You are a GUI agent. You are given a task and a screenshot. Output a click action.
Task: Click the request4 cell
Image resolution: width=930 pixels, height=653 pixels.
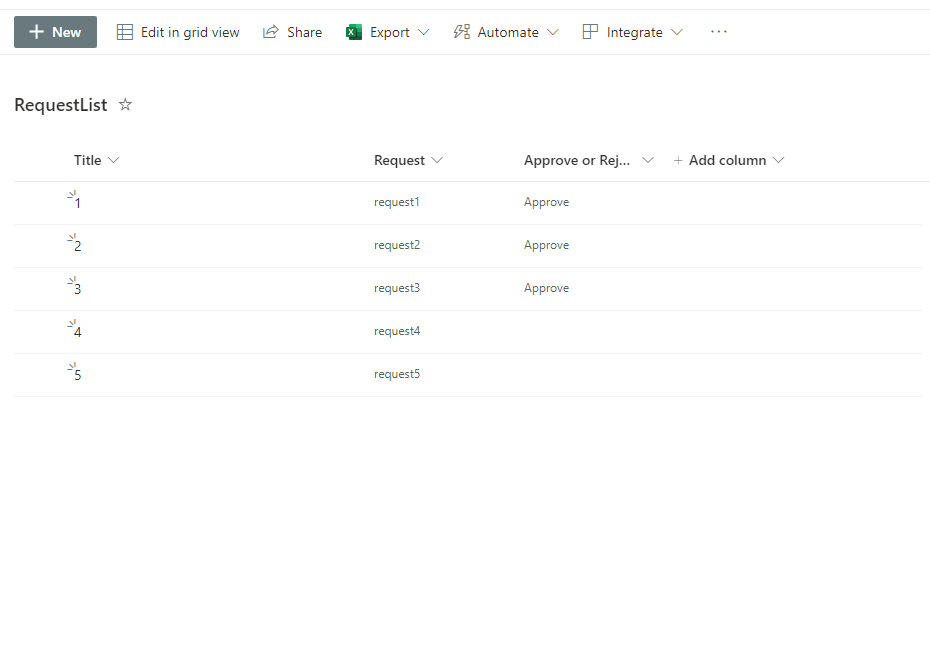click(397, 331)
